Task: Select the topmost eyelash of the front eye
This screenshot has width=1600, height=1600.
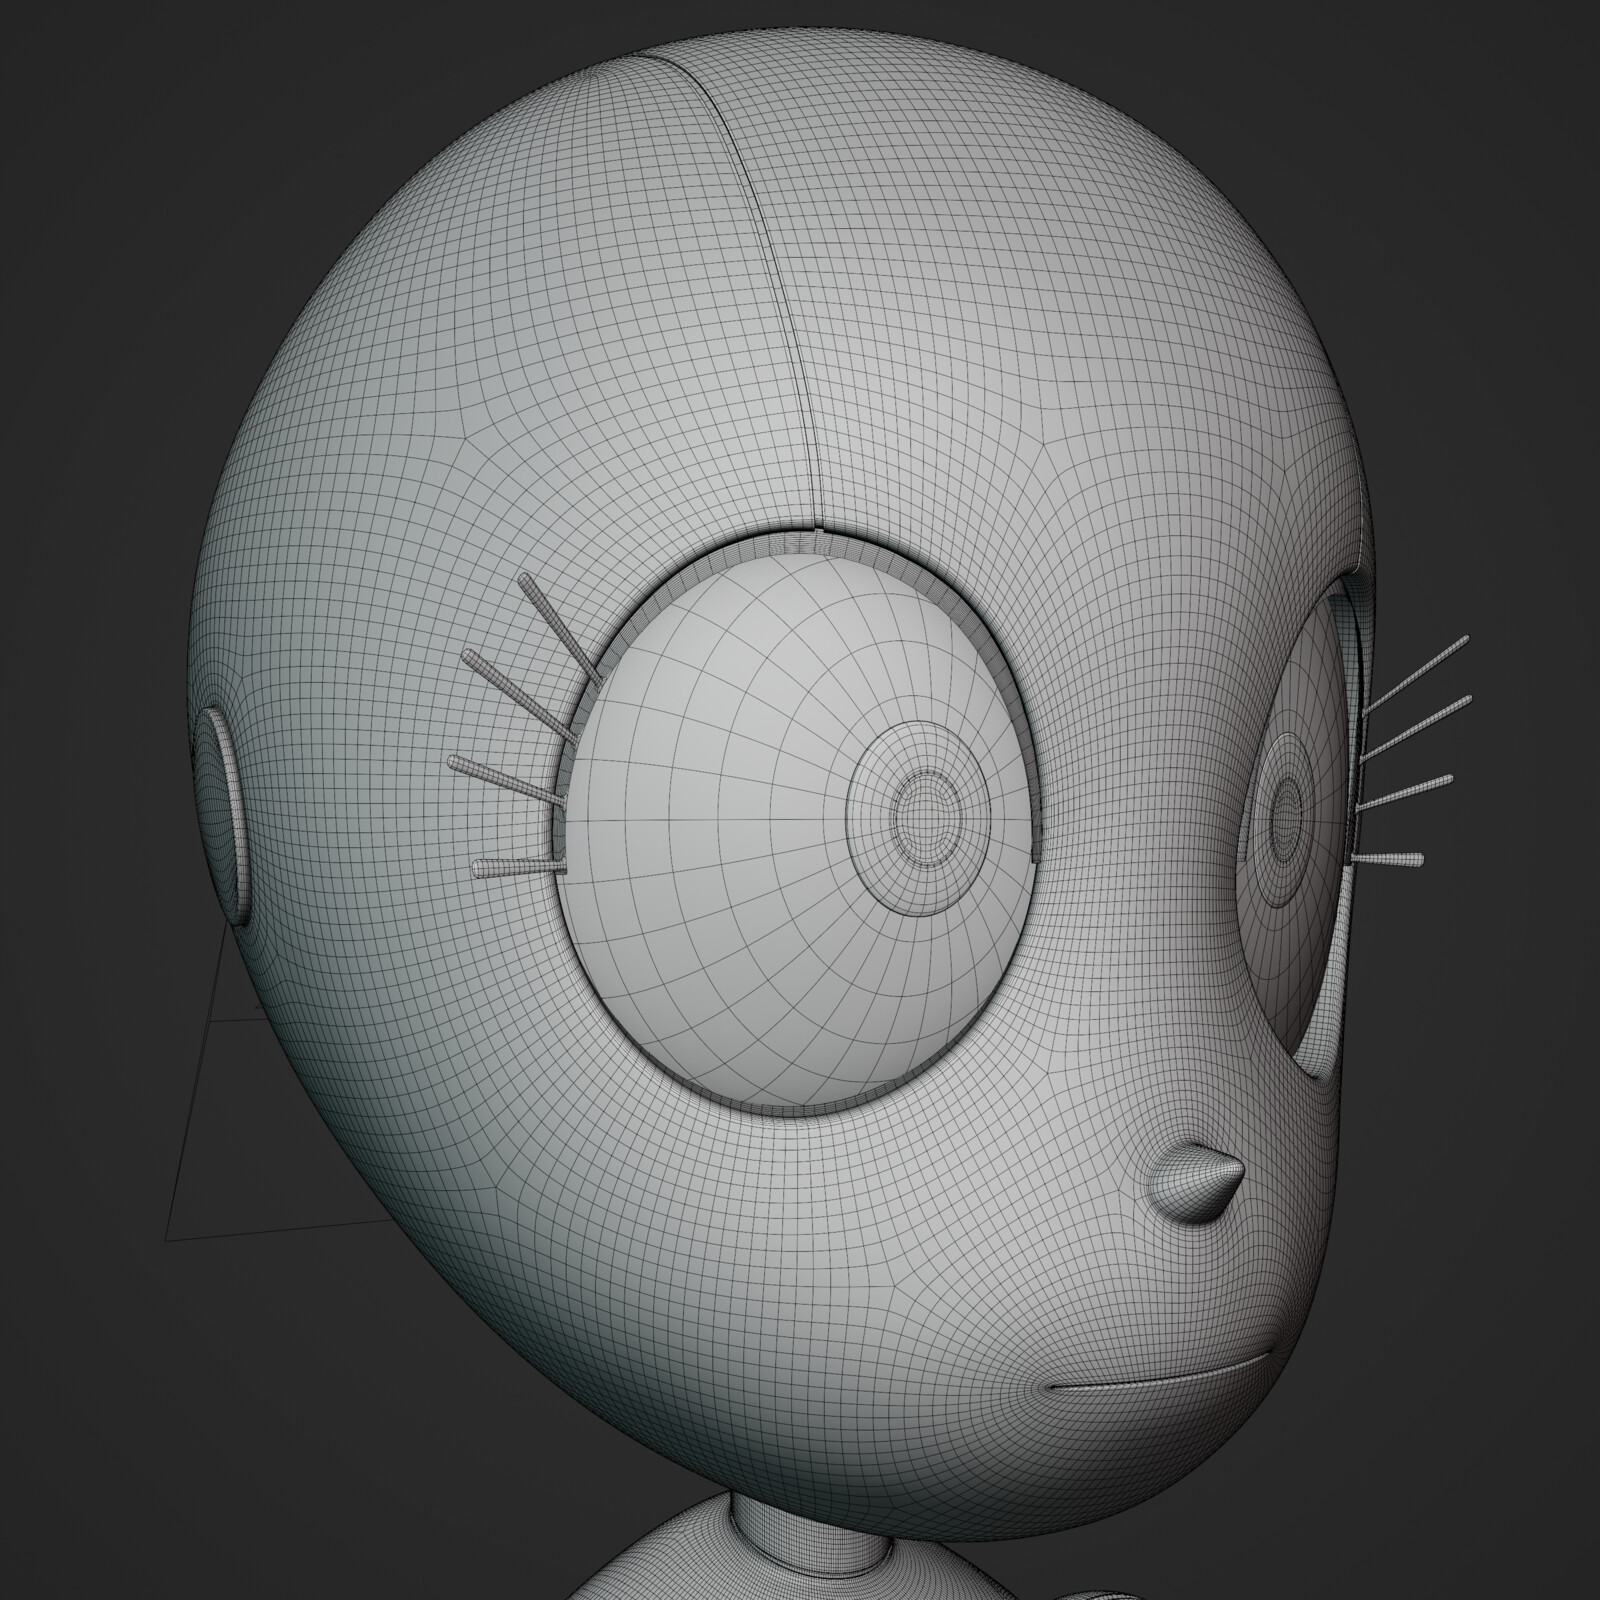Action: [559, 630]
